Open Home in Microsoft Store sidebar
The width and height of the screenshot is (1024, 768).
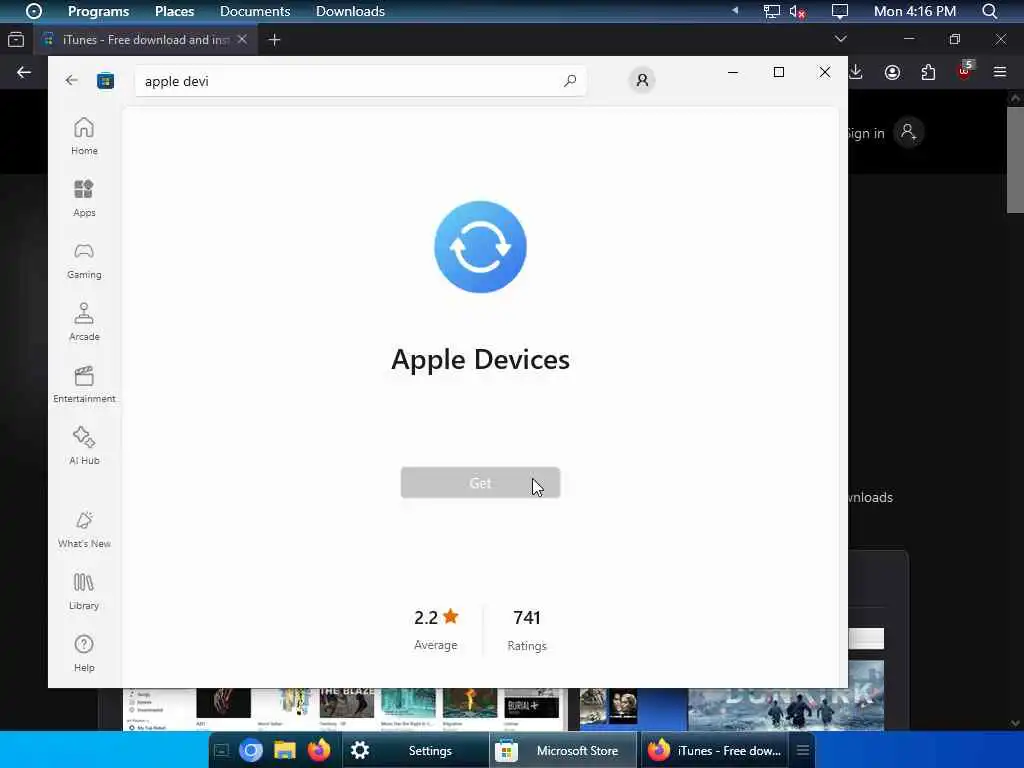coord(84,136)
